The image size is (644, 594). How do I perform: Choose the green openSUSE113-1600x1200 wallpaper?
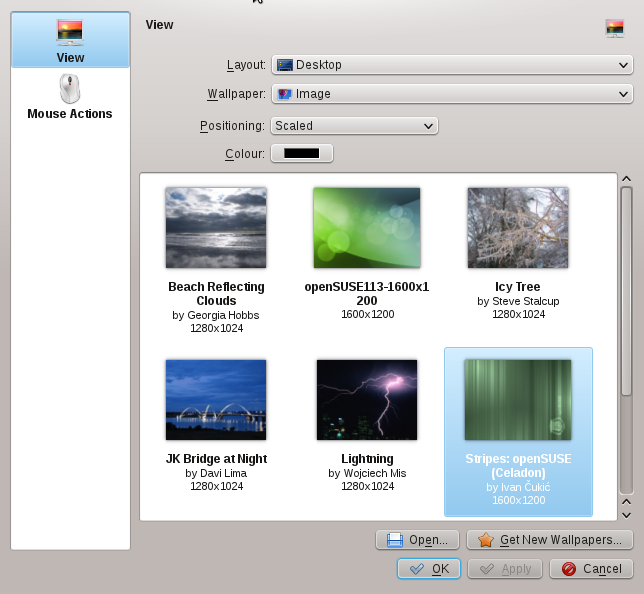click(367, 228)
